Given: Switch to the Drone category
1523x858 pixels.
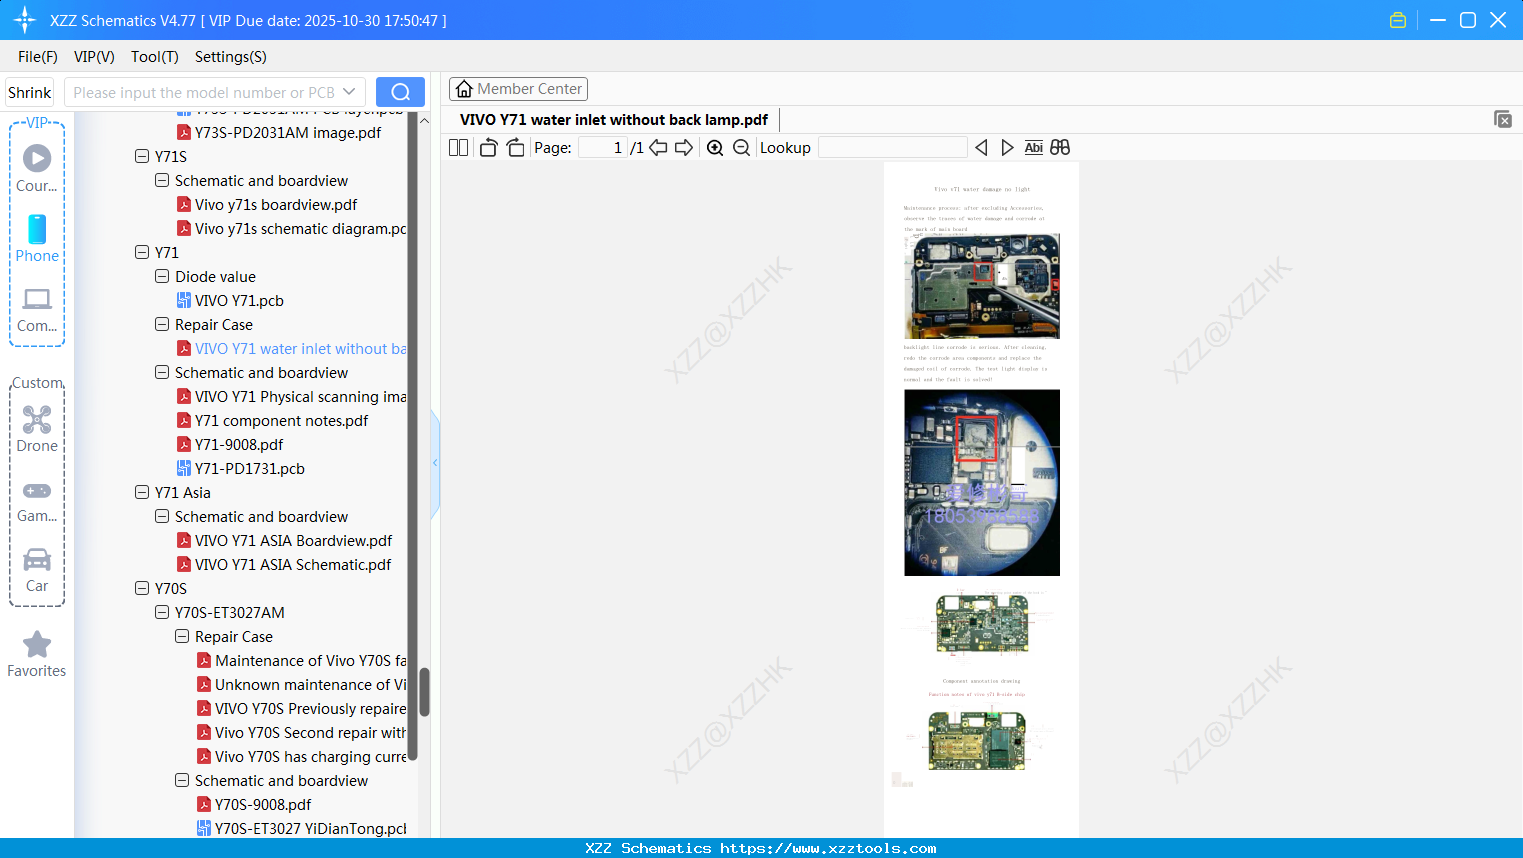Looking at the screenshot, I should pyautogui.click(x=37, y=429).
